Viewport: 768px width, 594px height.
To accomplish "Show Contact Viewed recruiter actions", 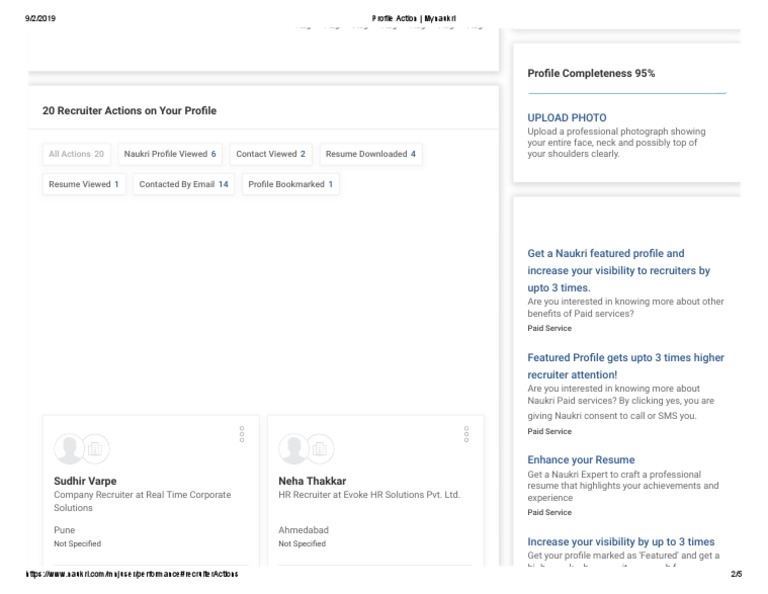I will (270, 154).
